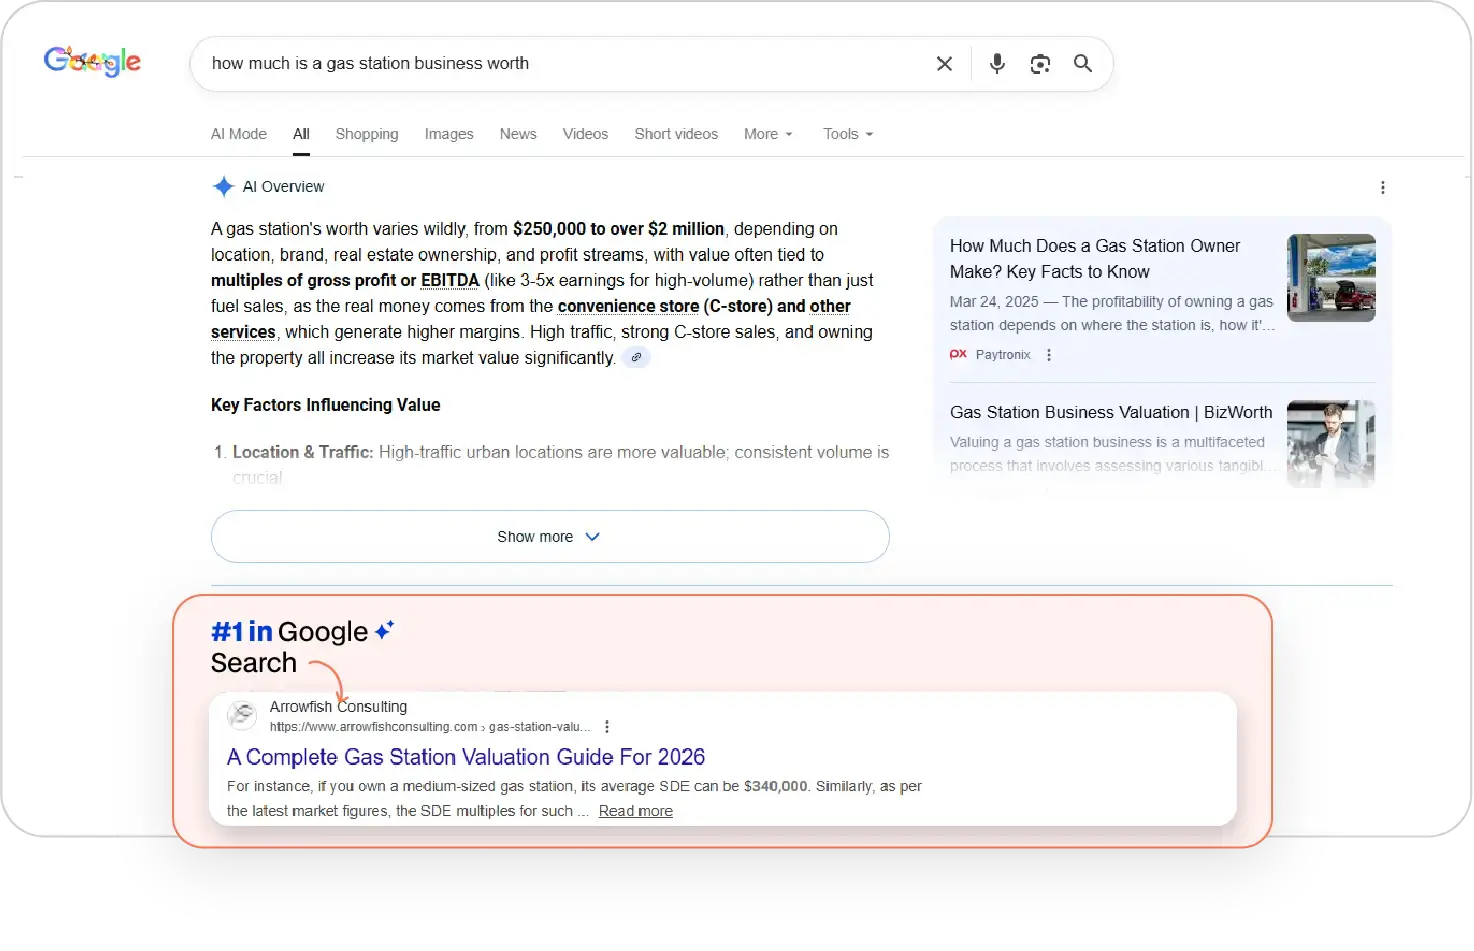Click the Arrowfish Consulting favicon
The height and width of the screenshot is (951, 1474).
[241, 715]
